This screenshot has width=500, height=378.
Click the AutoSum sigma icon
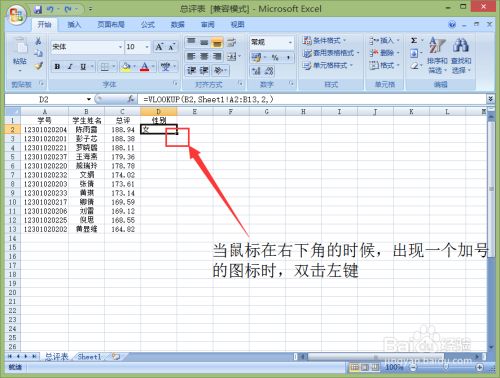point(414,41)
